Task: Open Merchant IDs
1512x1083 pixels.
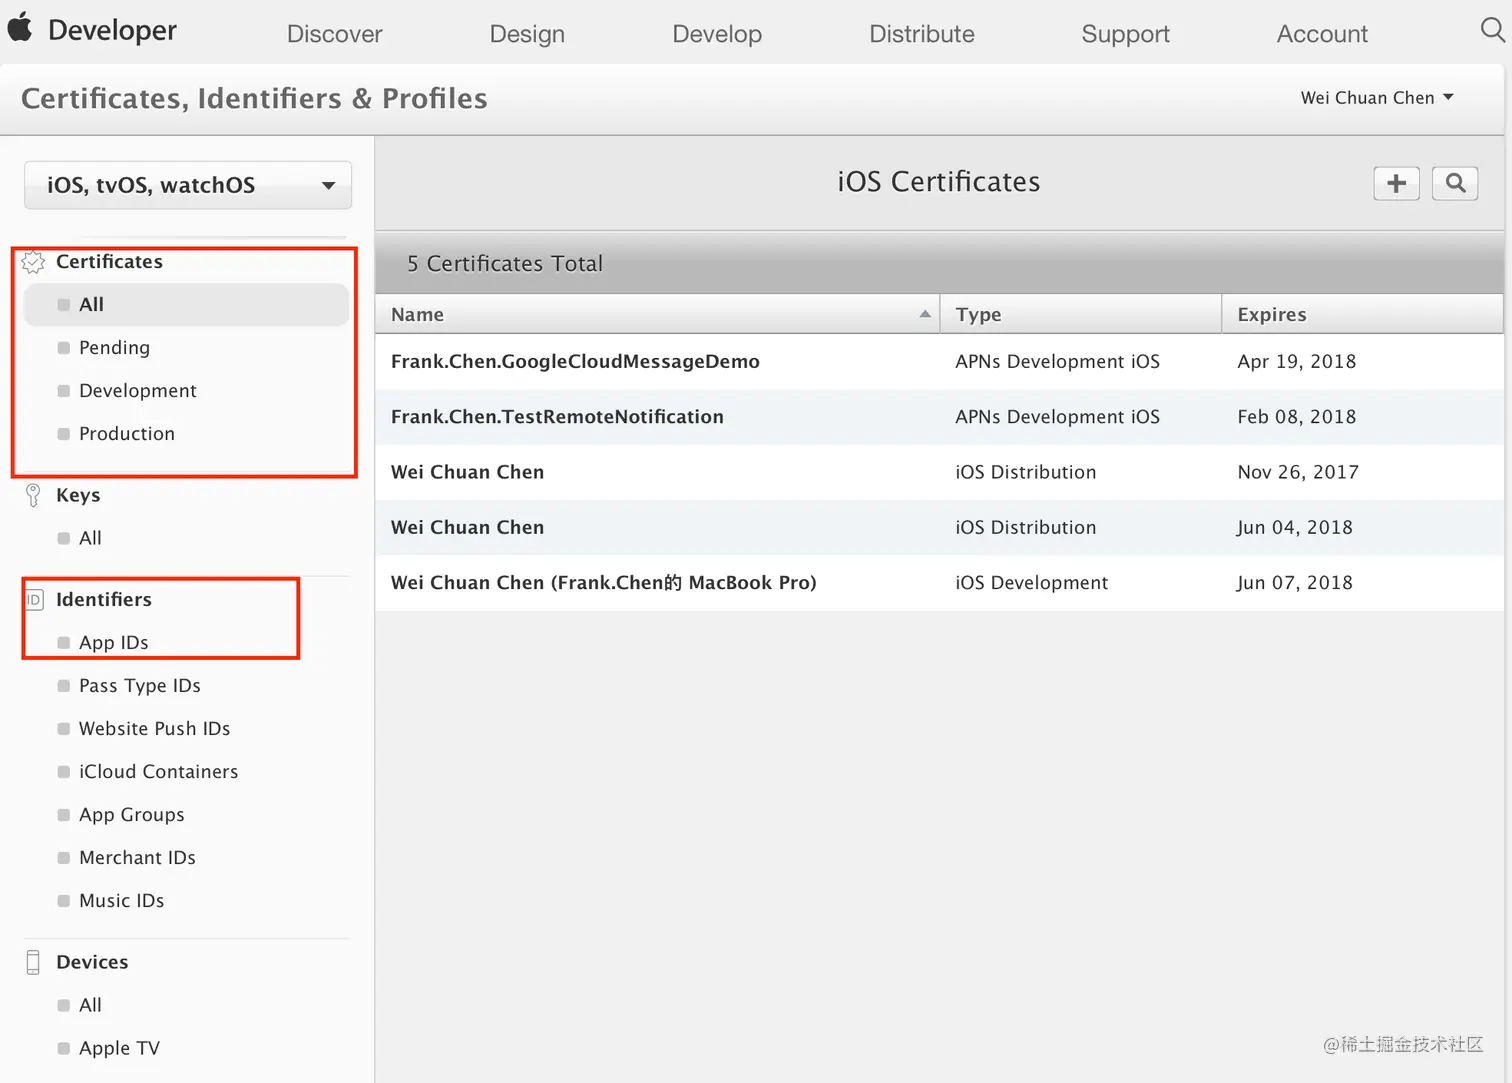Action: 137,858
